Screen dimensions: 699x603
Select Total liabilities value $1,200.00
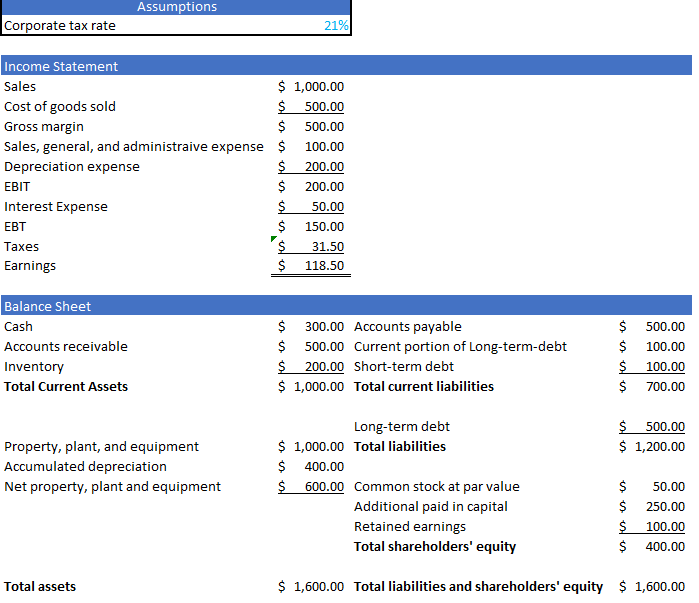pos(652,447)
